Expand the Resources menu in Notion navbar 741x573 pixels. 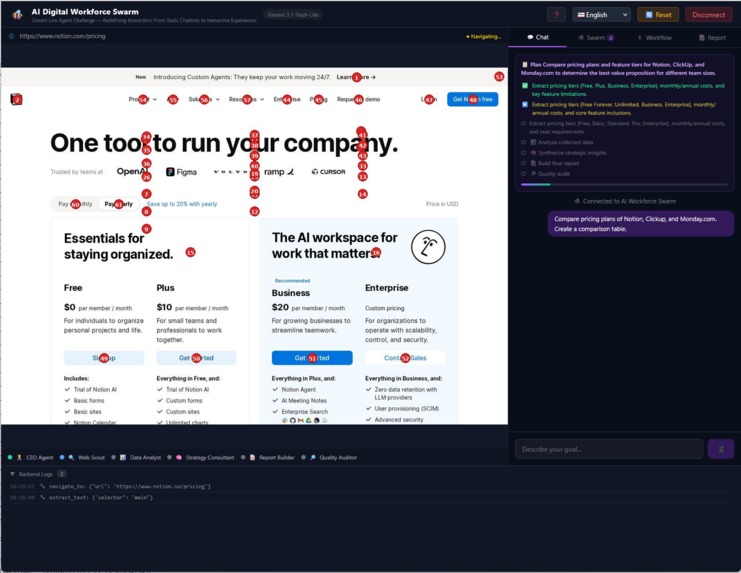tap(246, 99)
